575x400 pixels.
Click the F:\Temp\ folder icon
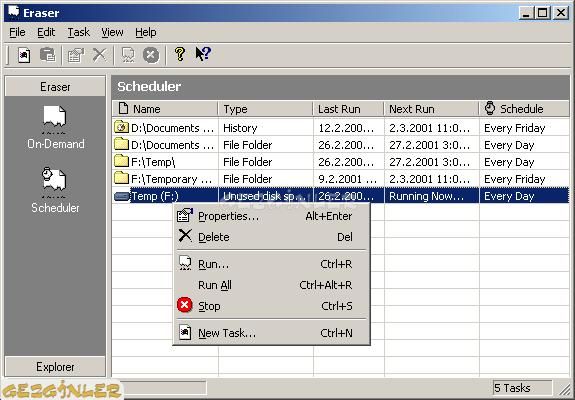(x=121, y=161)
